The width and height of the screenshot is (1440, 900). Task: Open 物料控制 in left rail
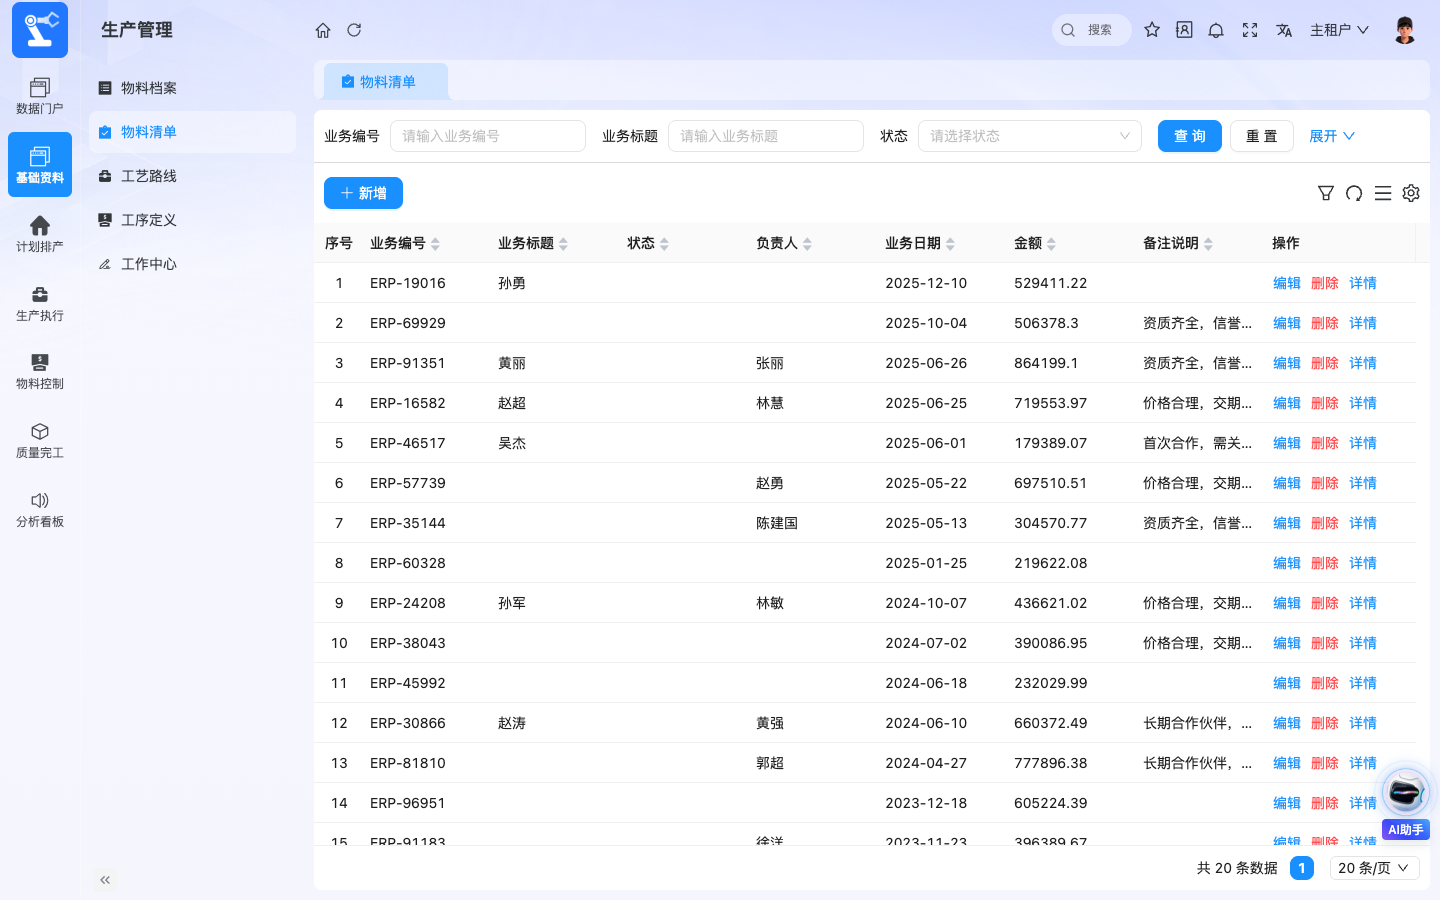tap(40, 371)
